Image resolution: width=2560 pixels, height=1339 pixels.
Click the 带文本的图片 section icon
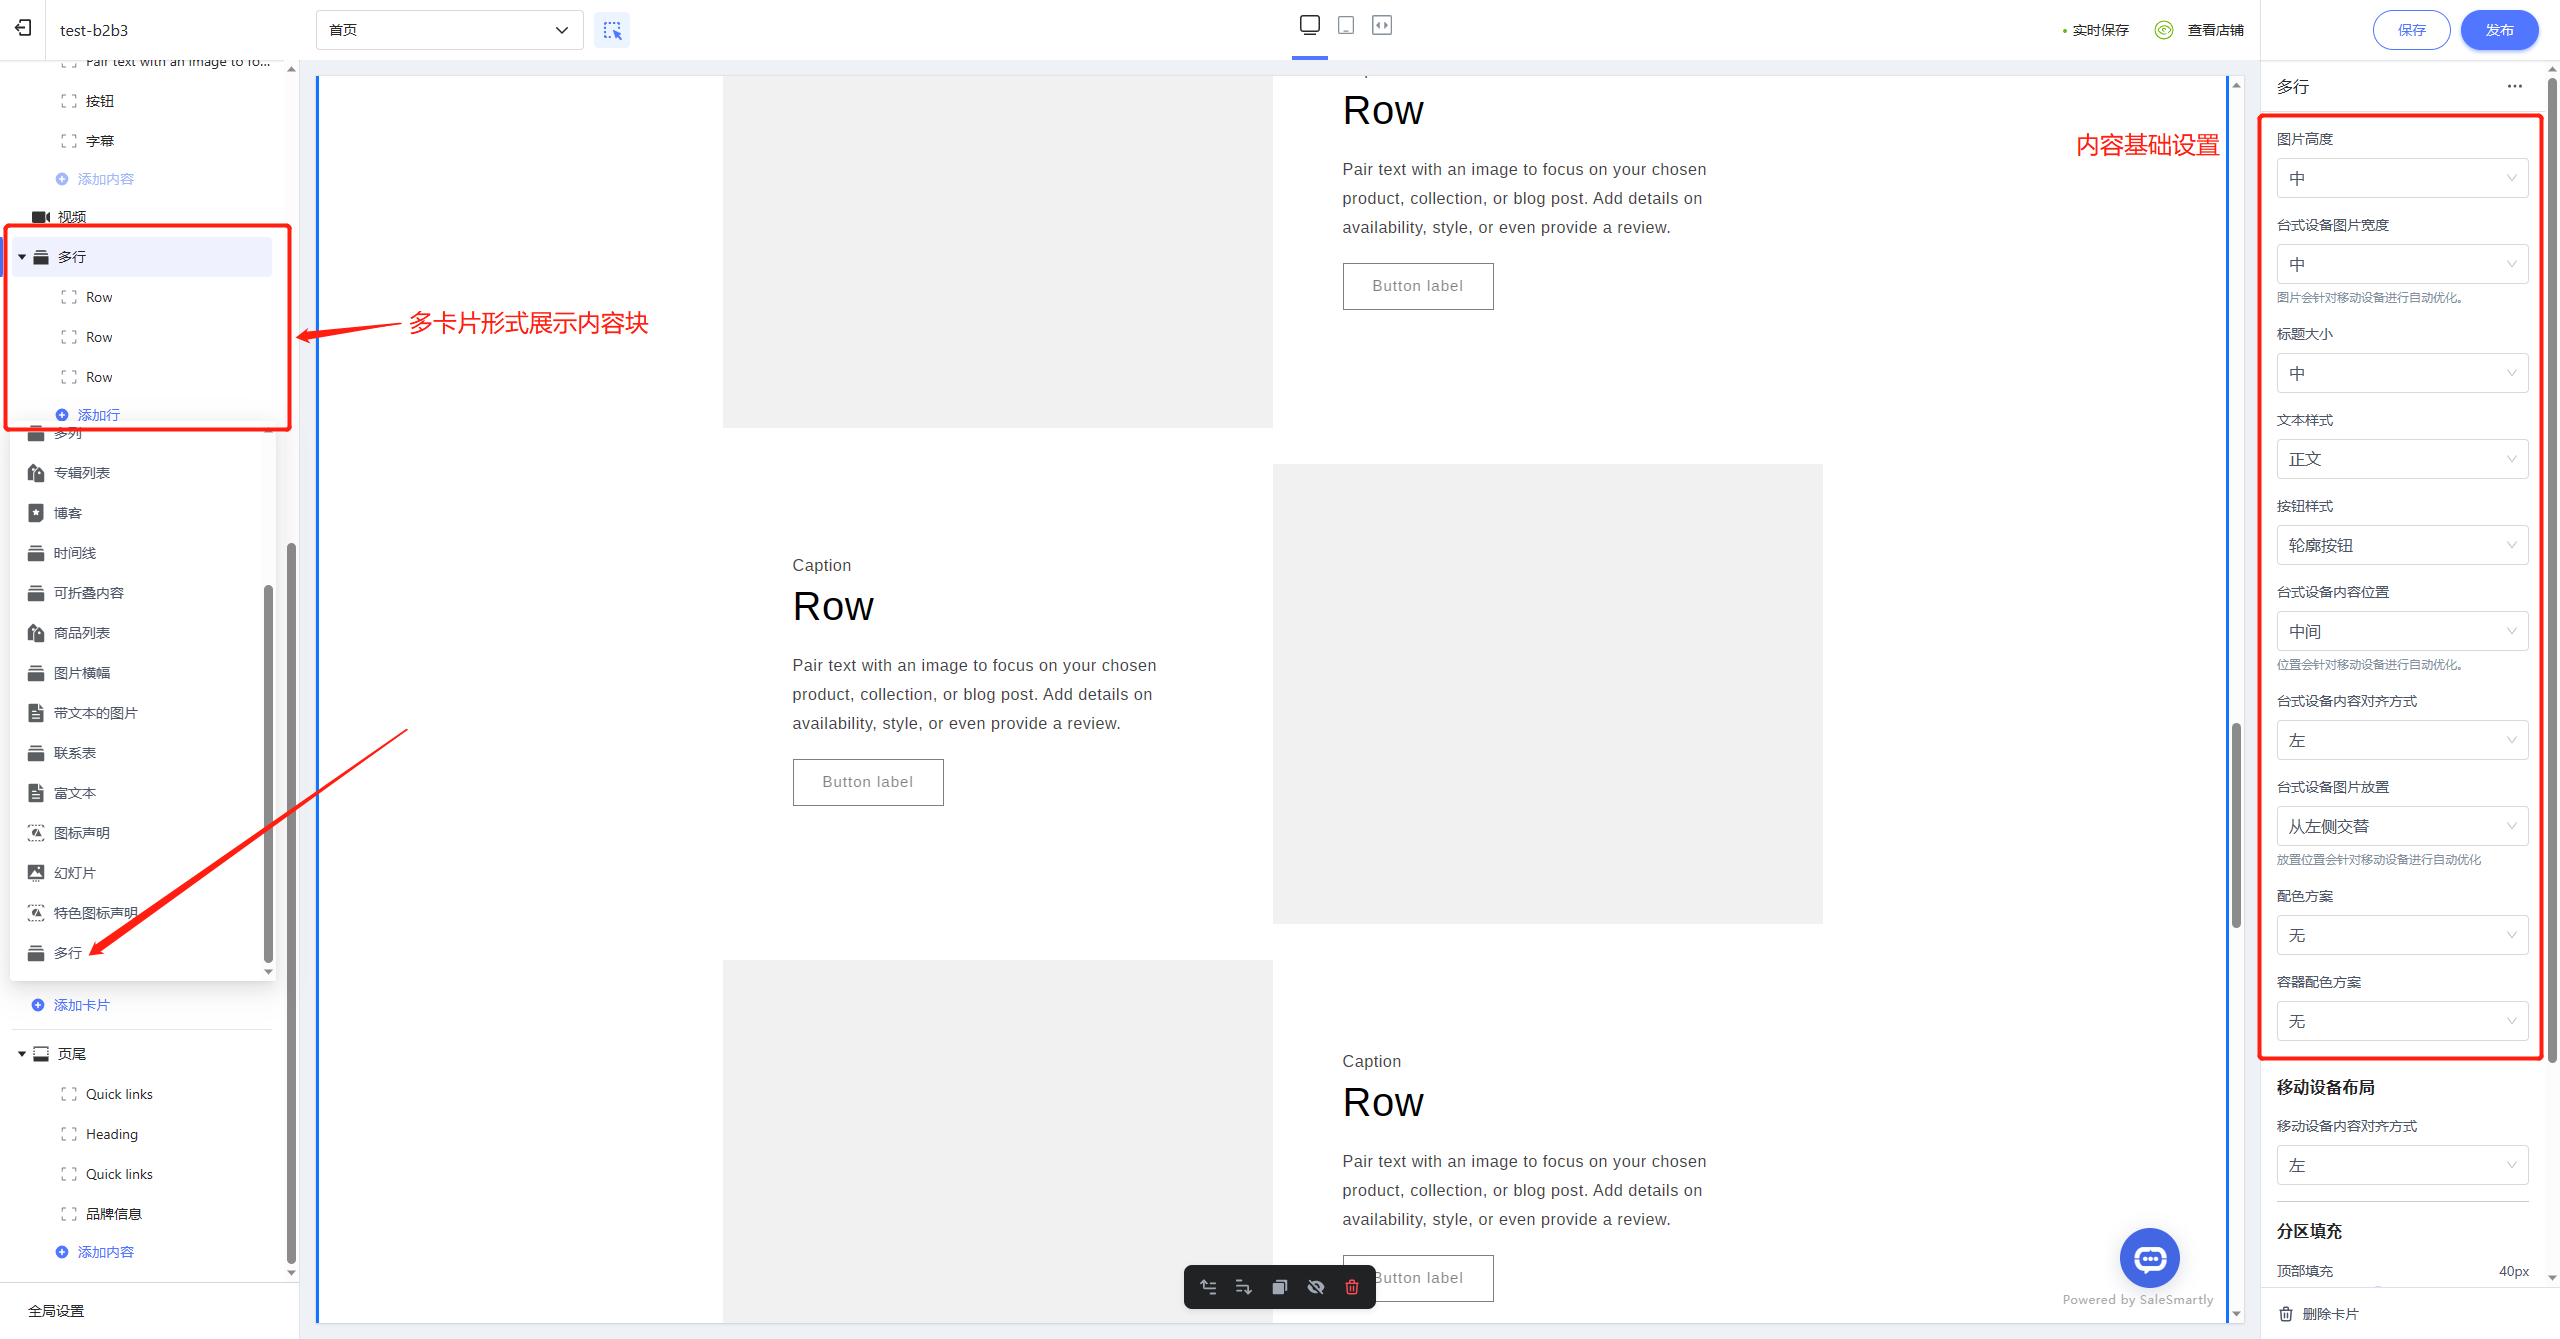pos(36,713)
